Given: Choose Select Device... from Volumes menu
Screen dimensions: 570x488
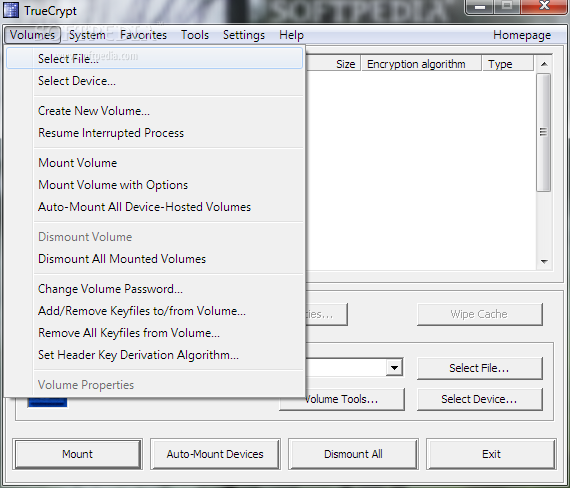Looking at the screenshot, I should (x=154, y=81).
